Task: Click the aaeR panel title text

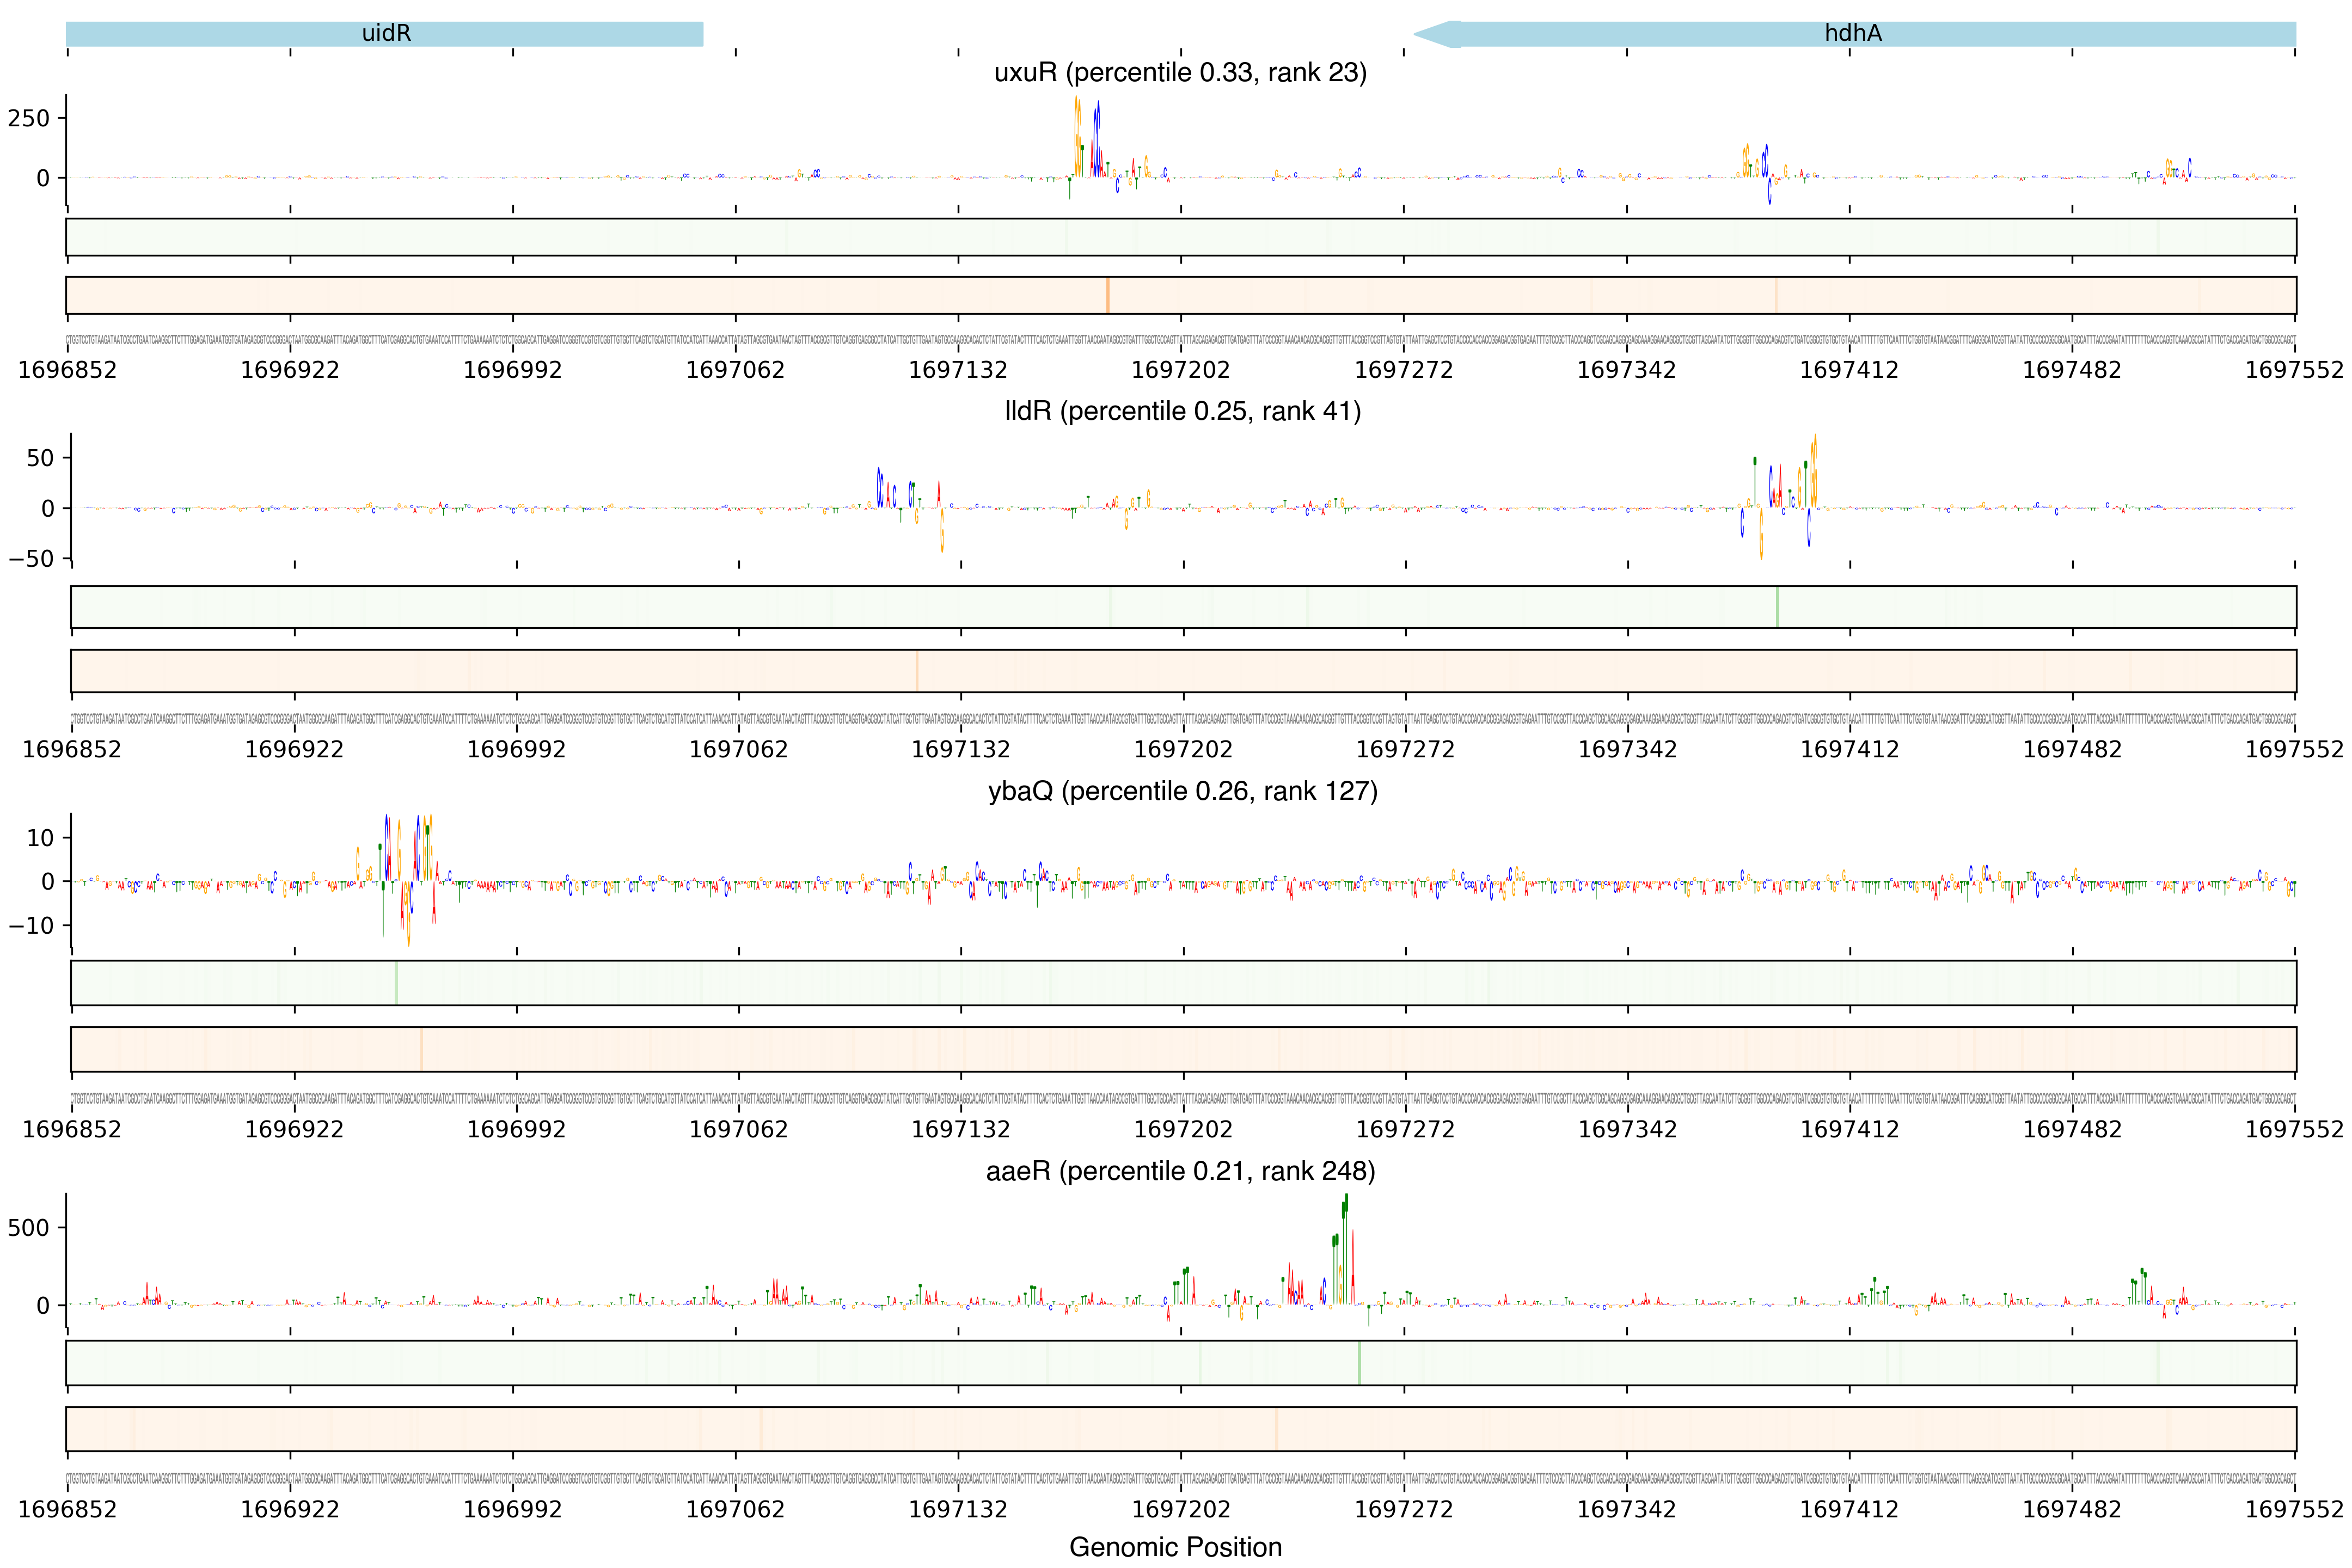Action: 1180,1171
